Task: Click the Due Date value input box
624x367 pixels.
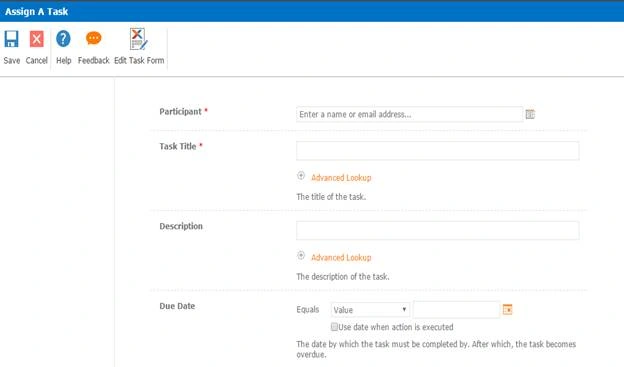Action: [x=456, y=310]
